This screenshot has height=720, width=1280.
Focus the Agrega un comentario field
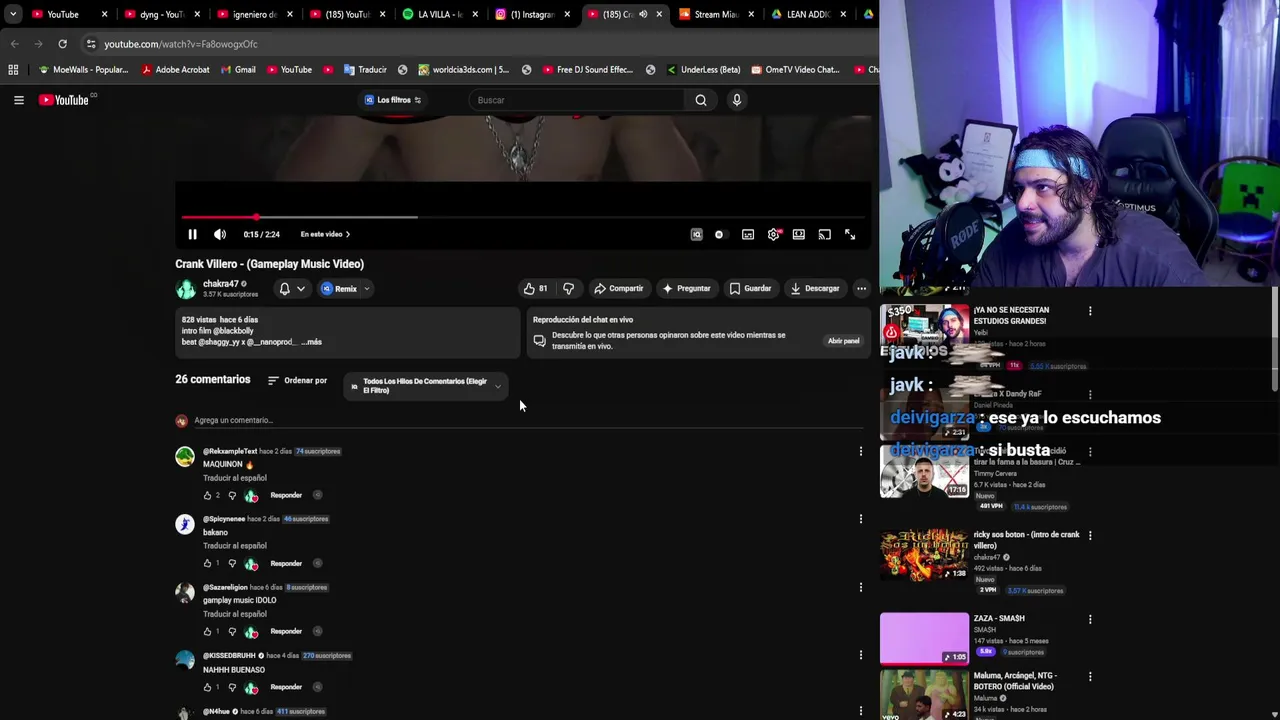[528, 420]
